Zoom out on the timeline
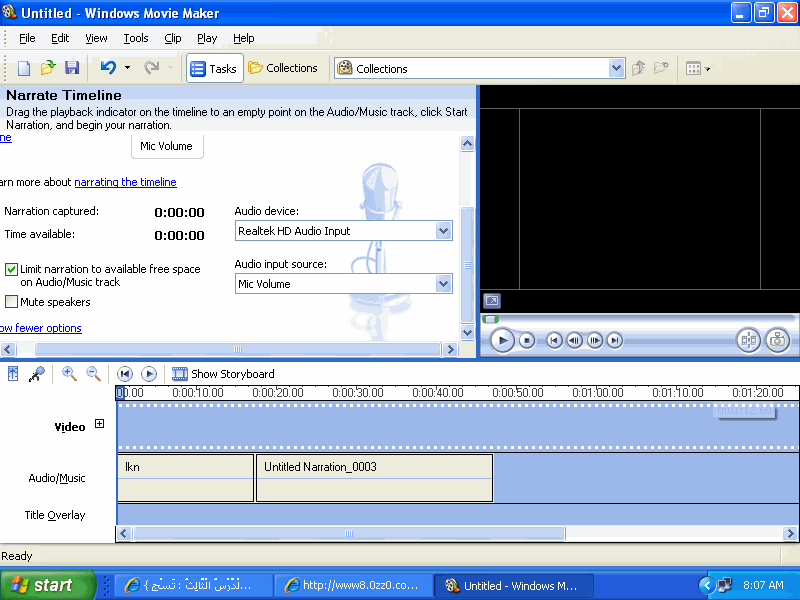 click(x=93, y=373)
